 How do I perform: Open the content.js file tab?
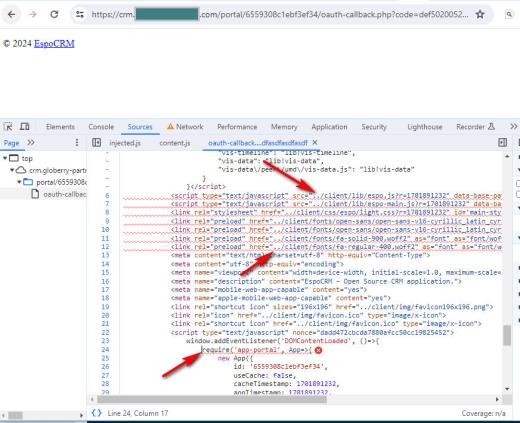tap(175, 143)
